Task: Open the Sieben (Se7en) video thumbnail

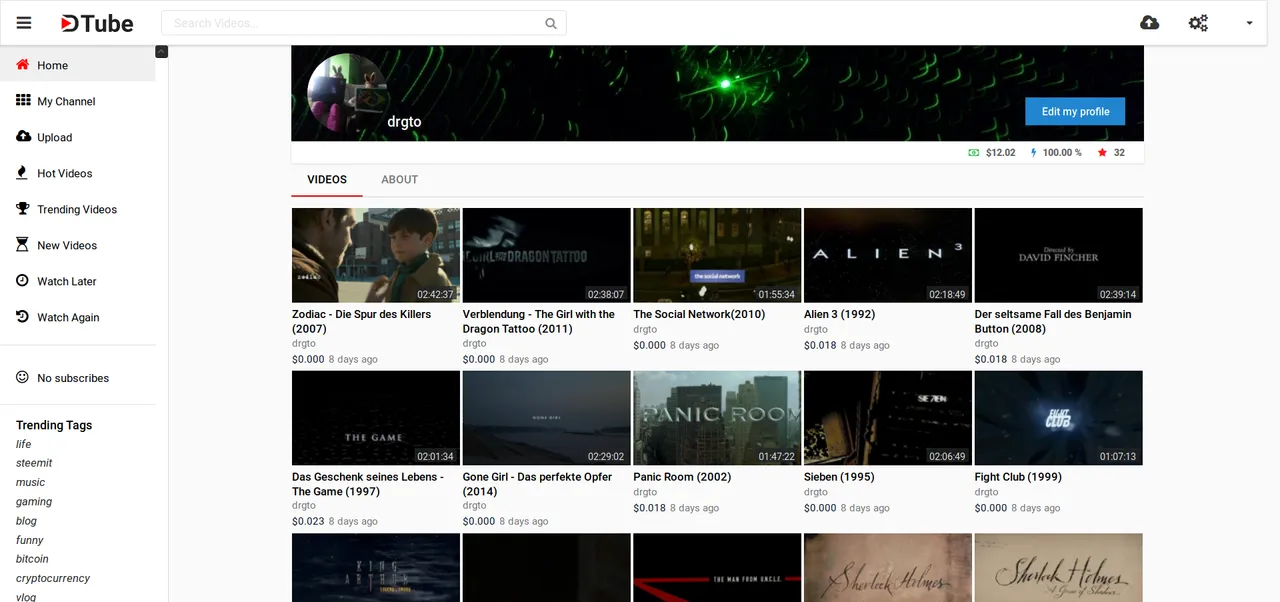Action: pyautogui.click(x=888, y=418)
